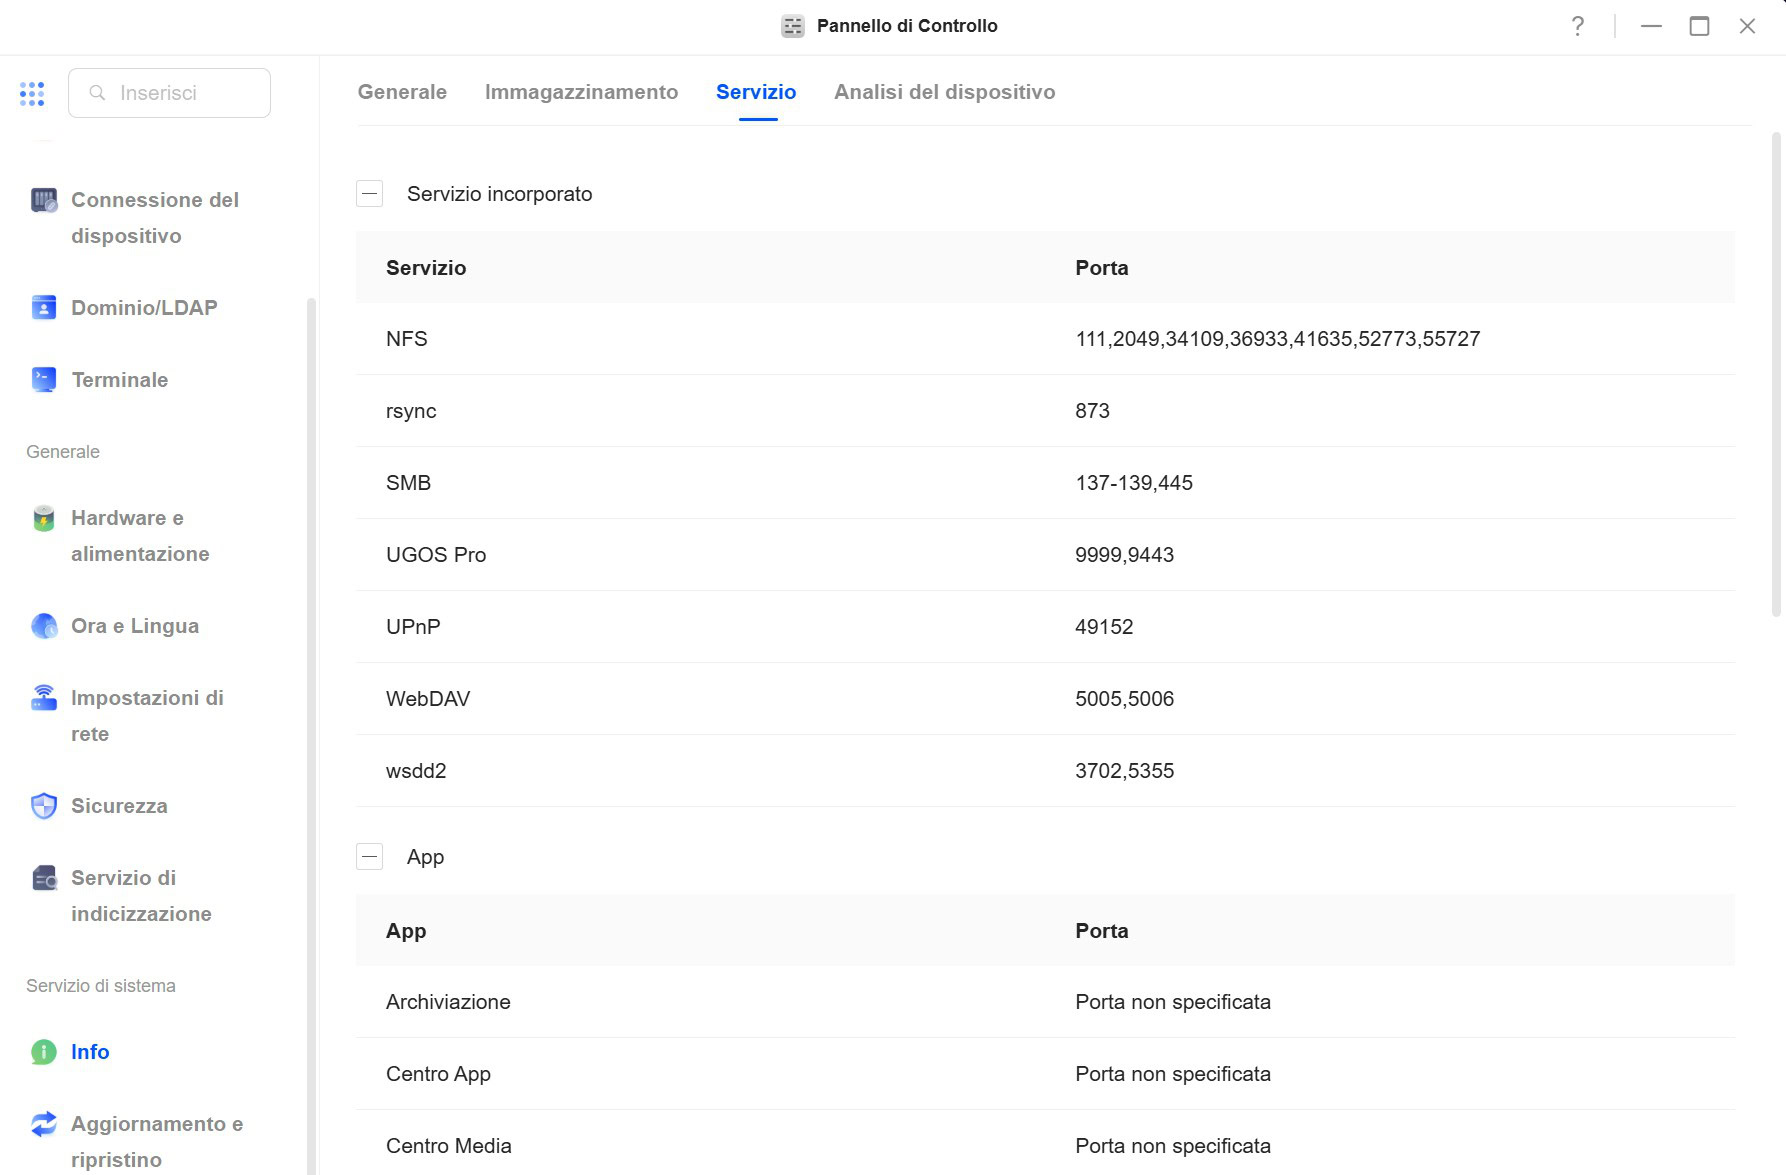Click the Hardware e alimentazione battery icon
The height and width of the screenshot is (1175, 1786).
tap(44, 518)
